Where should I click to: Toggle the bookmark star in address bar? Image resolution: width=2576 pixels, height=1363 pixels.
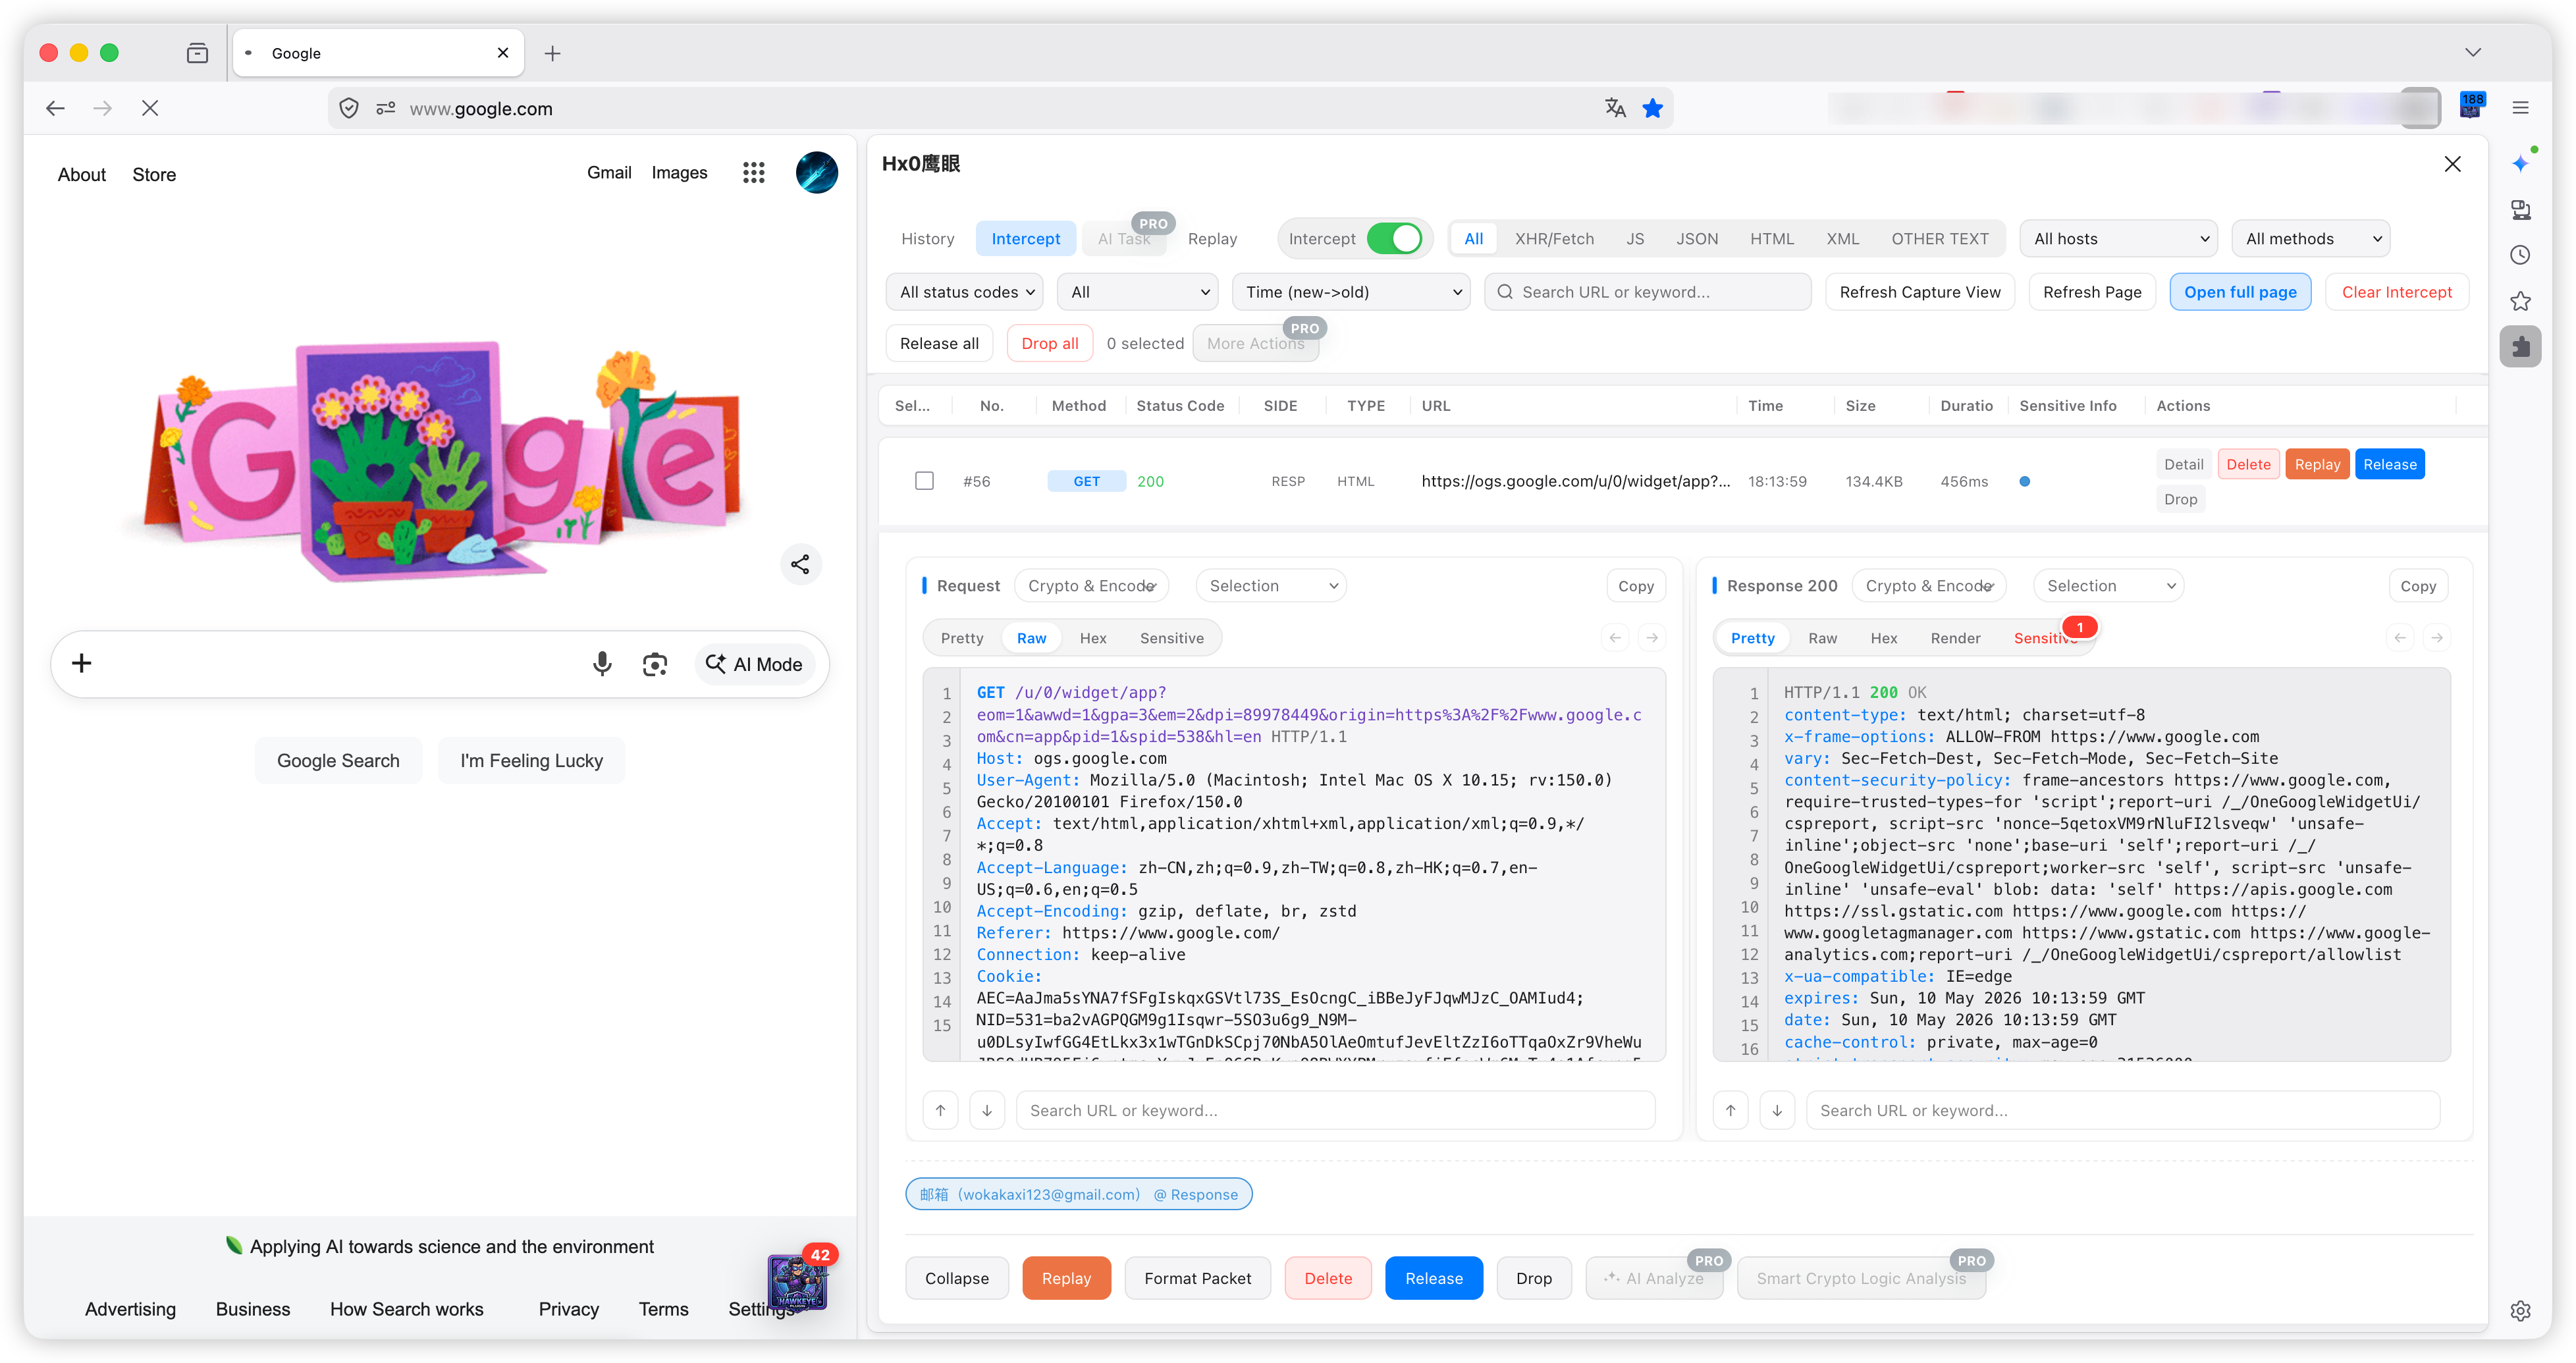click(1653, 108)
